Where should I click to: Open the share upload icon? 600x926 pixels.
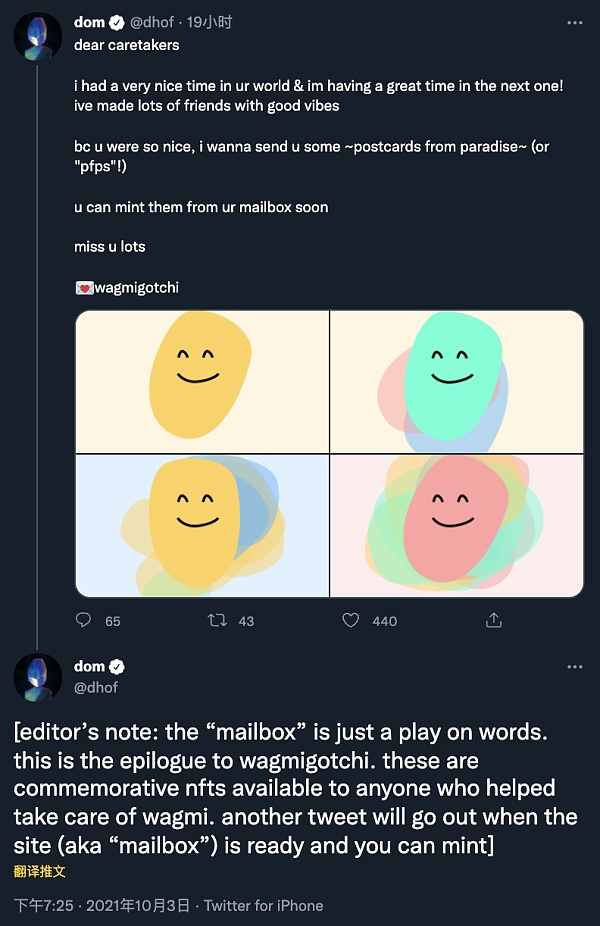click(x=494, y=620)
